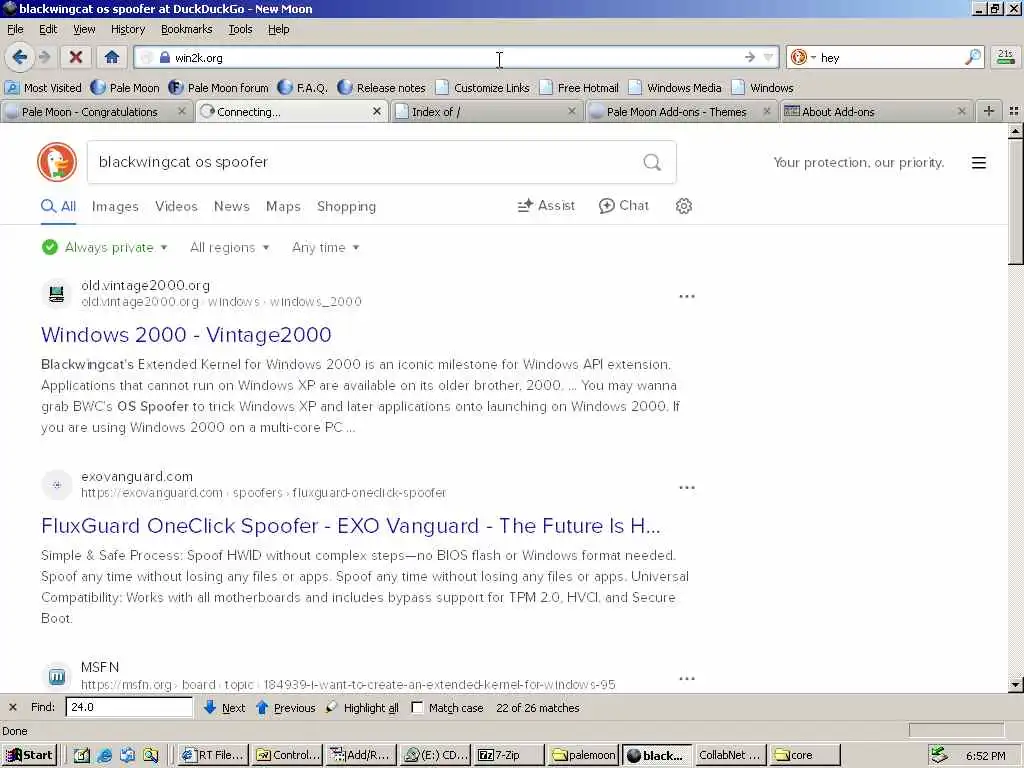Open the list all tabs button

click(x=1014, y=112)
